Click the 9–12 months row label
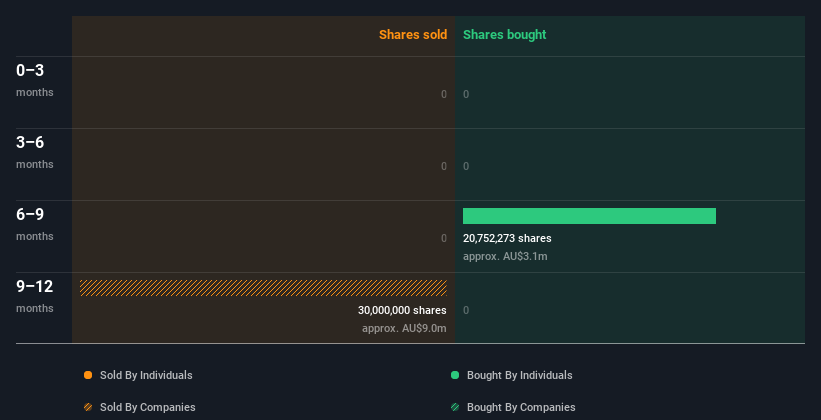821x420 pixels. [x=35, y=296]
